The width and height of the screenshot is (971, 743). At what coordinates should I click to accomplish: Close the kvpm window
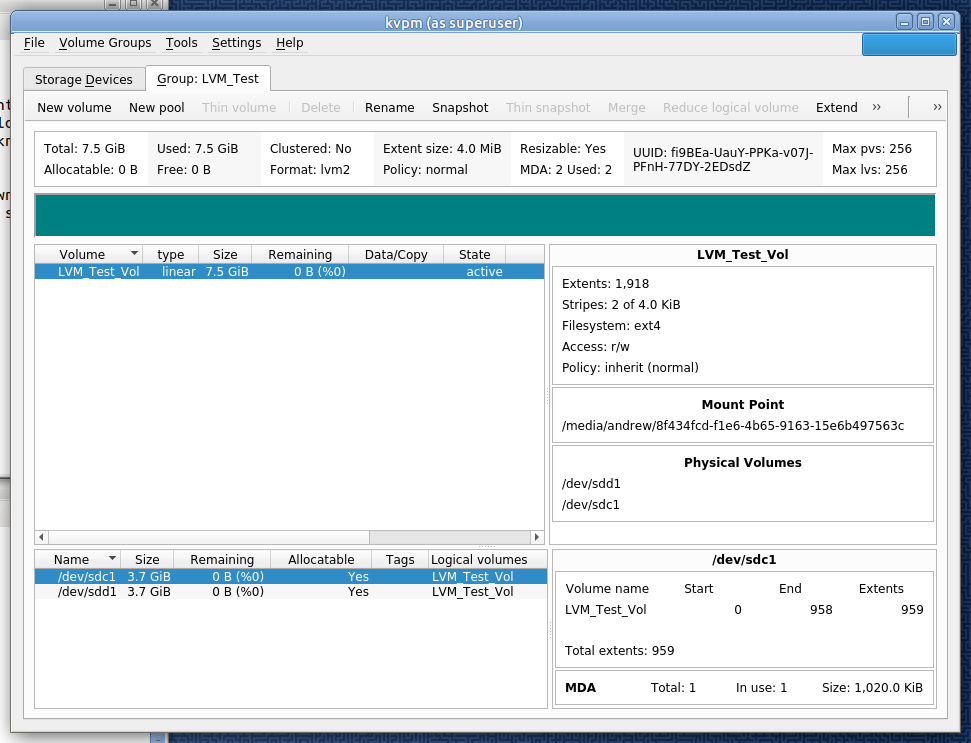(946, 22)
